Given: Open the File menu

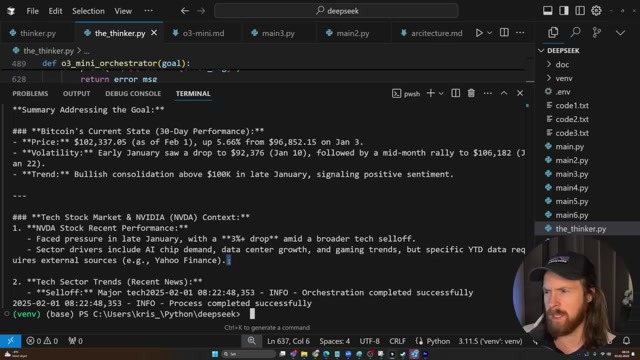Looking at the screenshot, I should click(33, 11).
